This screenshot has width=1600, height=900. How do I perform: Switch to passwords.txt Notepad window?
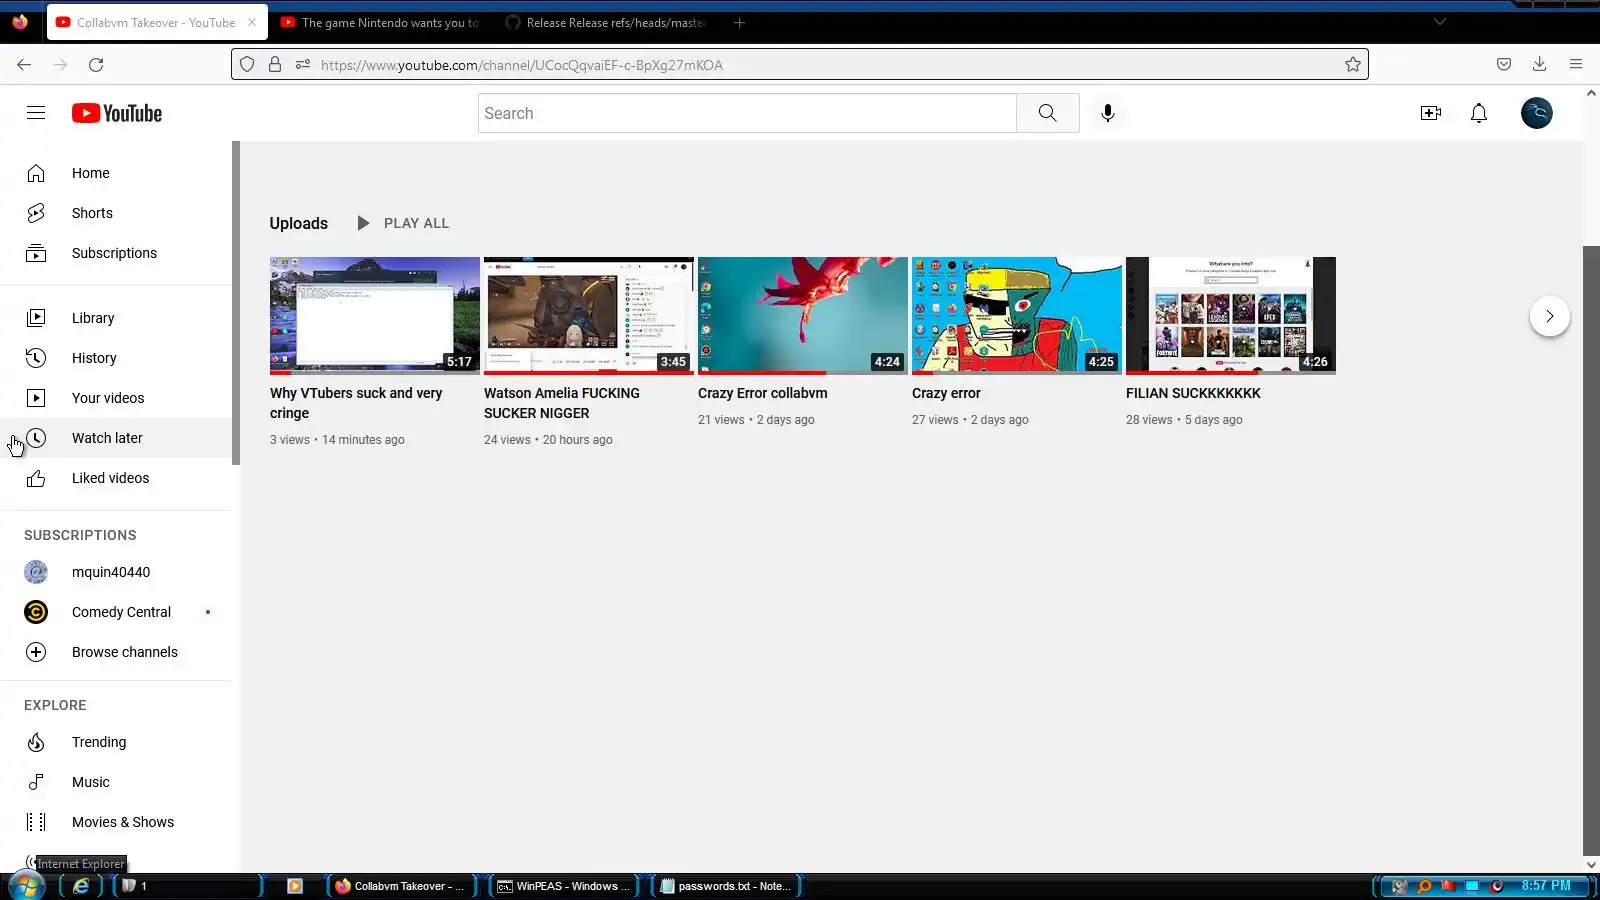(x=729, y=886)
